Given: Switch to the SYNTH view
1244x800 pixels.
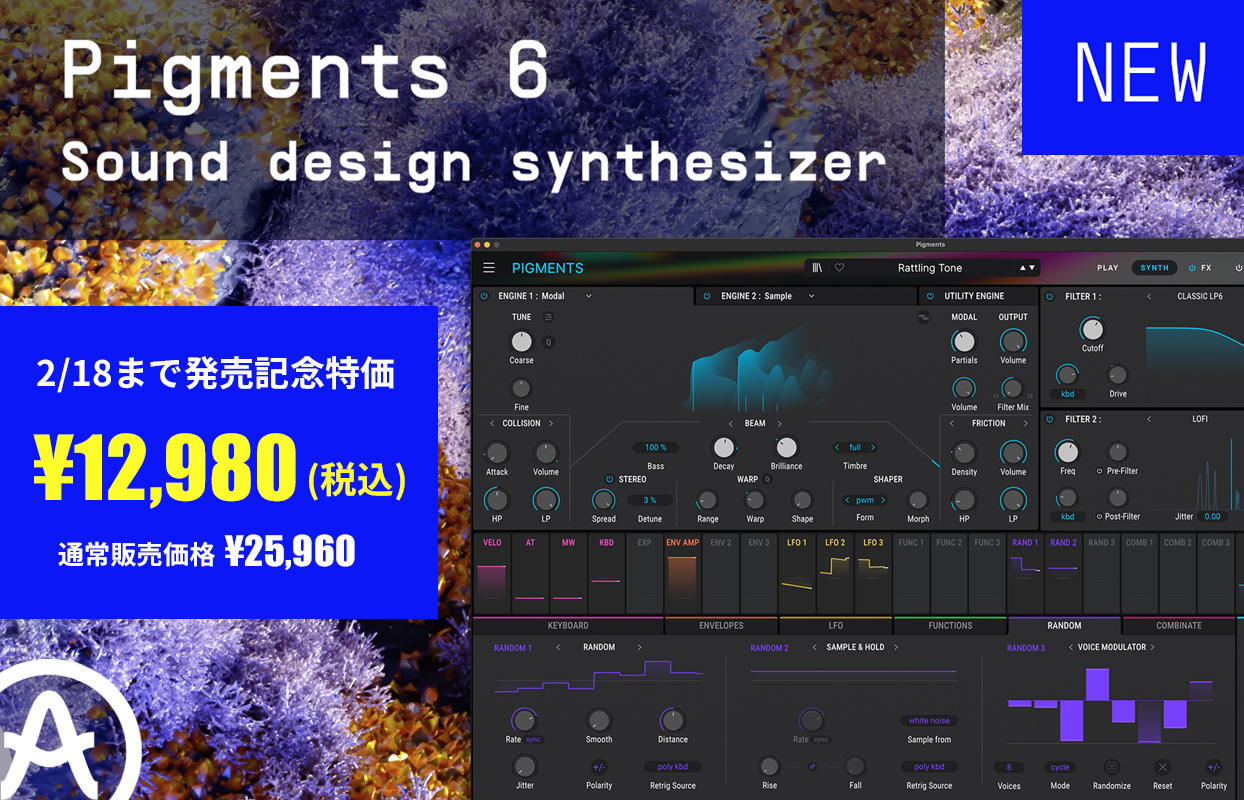Looking at the screenshot, I should (1155, 268).
